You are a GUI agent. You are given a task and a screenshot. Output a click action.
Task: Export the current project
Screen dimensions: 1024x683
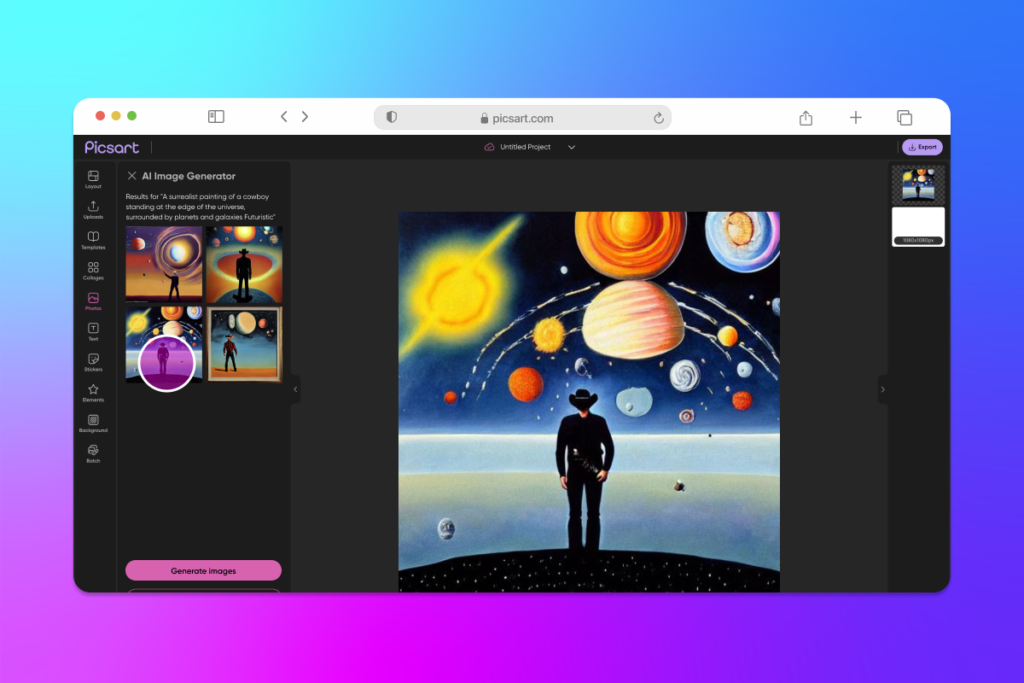[x=921, y=146]
